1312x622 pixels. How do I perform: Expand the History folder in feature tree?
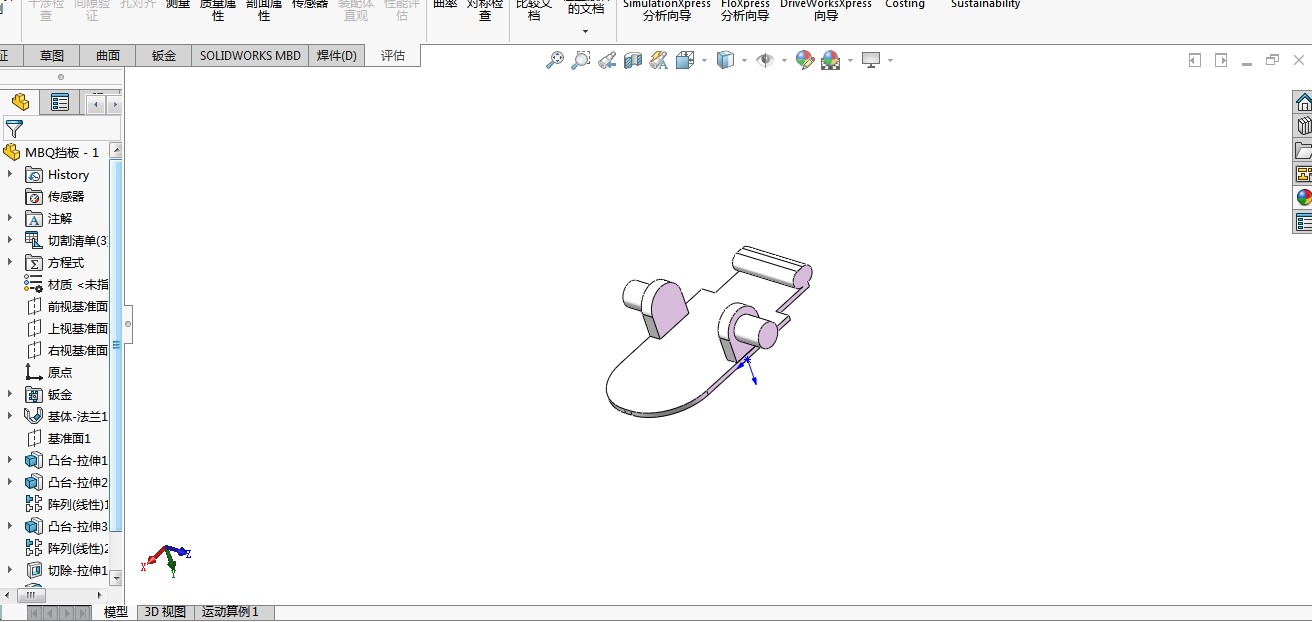[10, 174]
